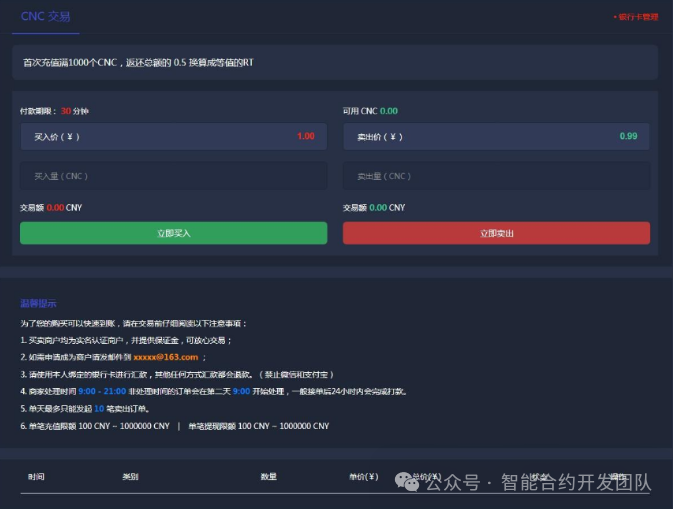Screen dimensions: 673x509
Task: Click the 单价(¥) column header
Action: coord(364,476)
